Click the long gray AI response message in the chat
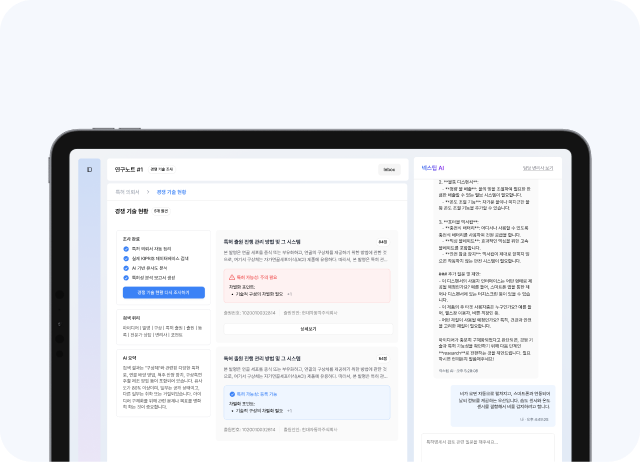 pos(486,278)
